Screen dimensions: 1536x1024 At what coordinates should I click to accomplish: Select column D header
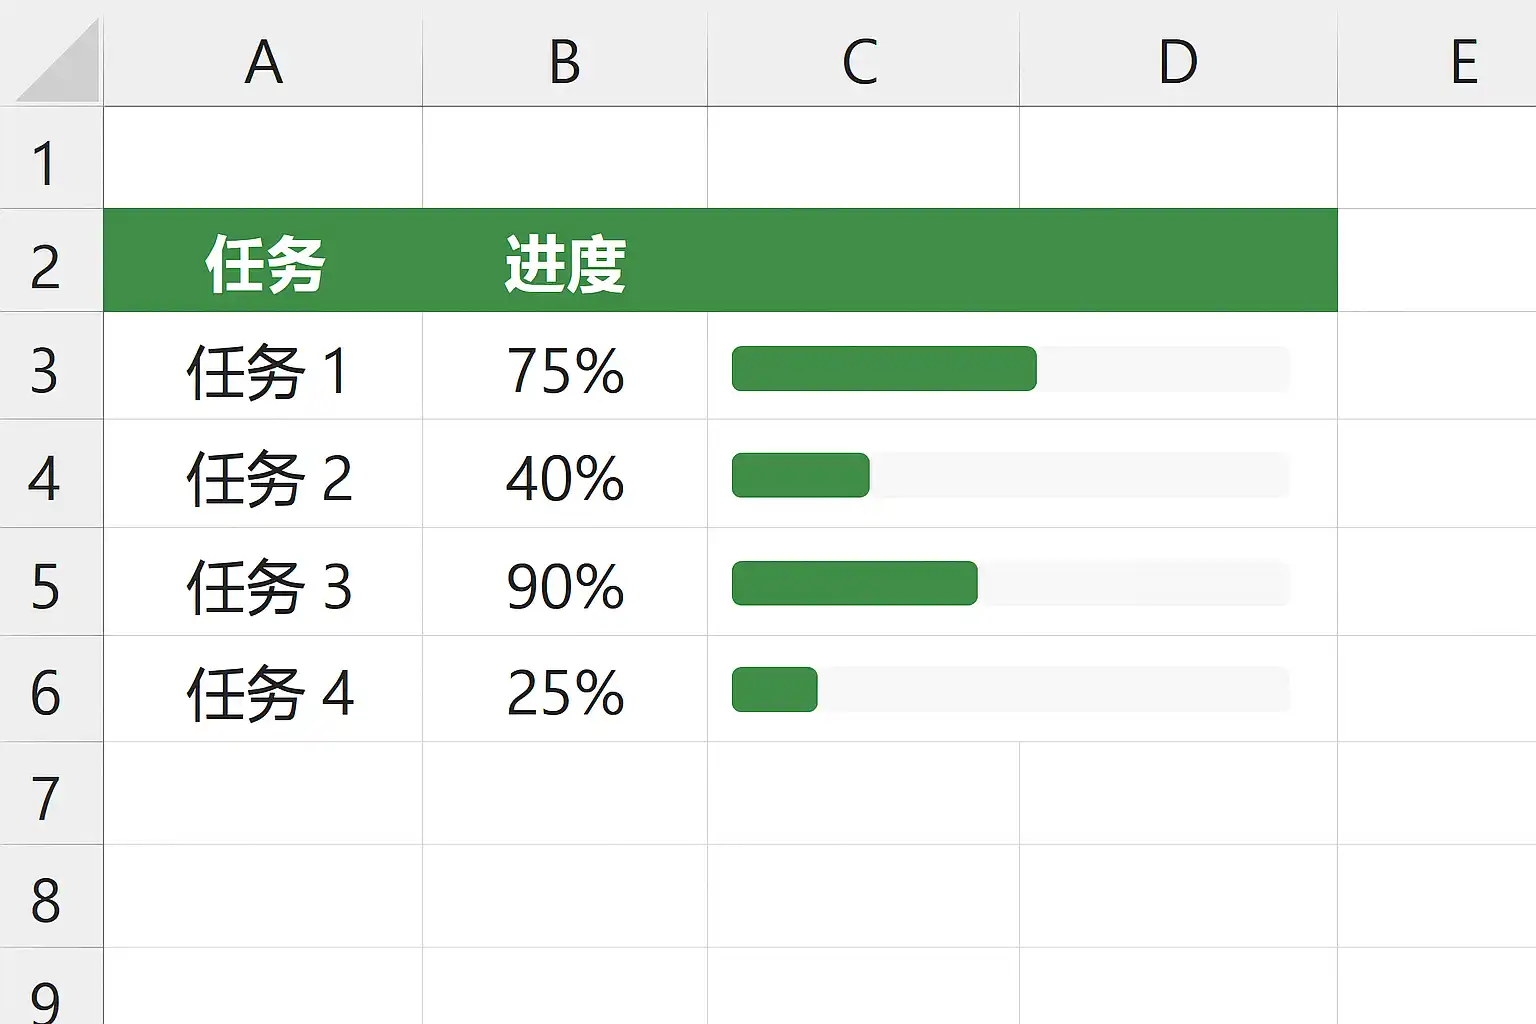(1177, 62)
